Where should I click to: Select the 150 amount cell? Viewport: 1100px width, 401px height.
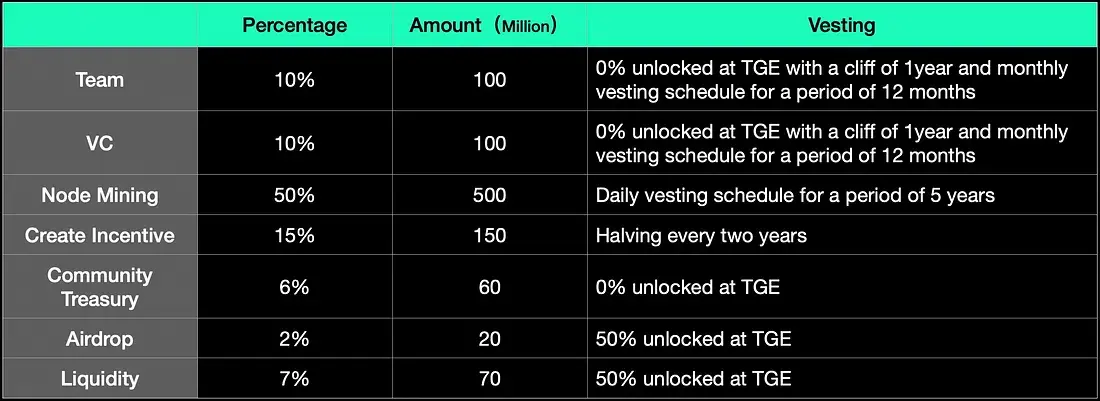coord(488,236)
